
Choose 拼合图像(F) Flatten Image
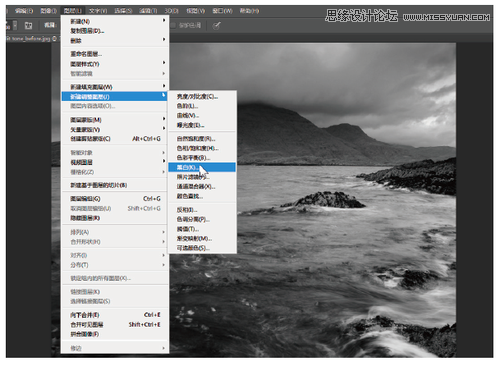tap(115, 334)
